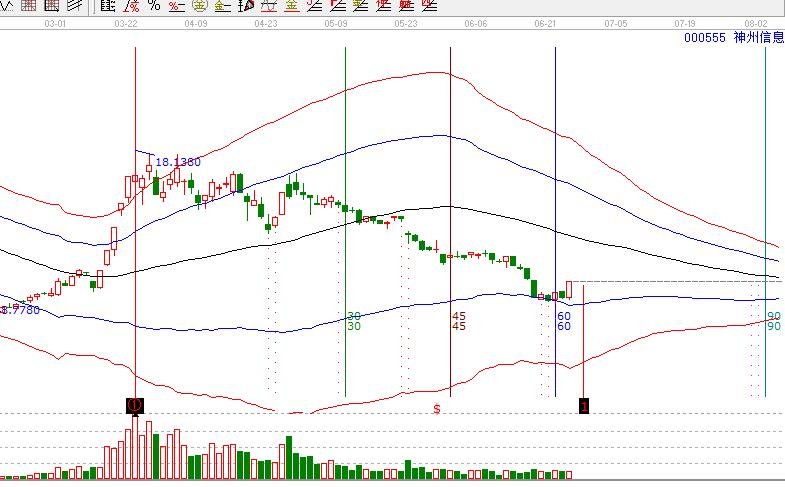Click the red dollar sign marker
Image resolution: width=785 pixels, height=487 pixels.
[x=437, y=409]
